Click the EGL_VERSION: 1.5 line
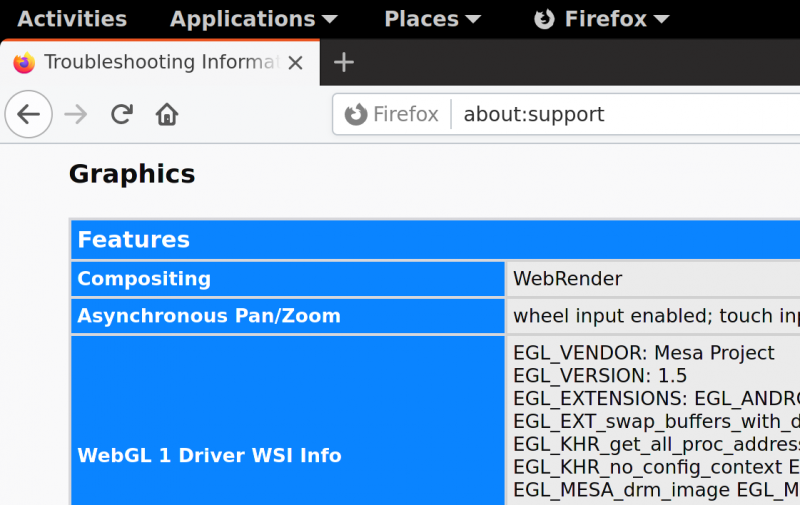The height and width of the screenshot is (505, 800). pos(600,376)
